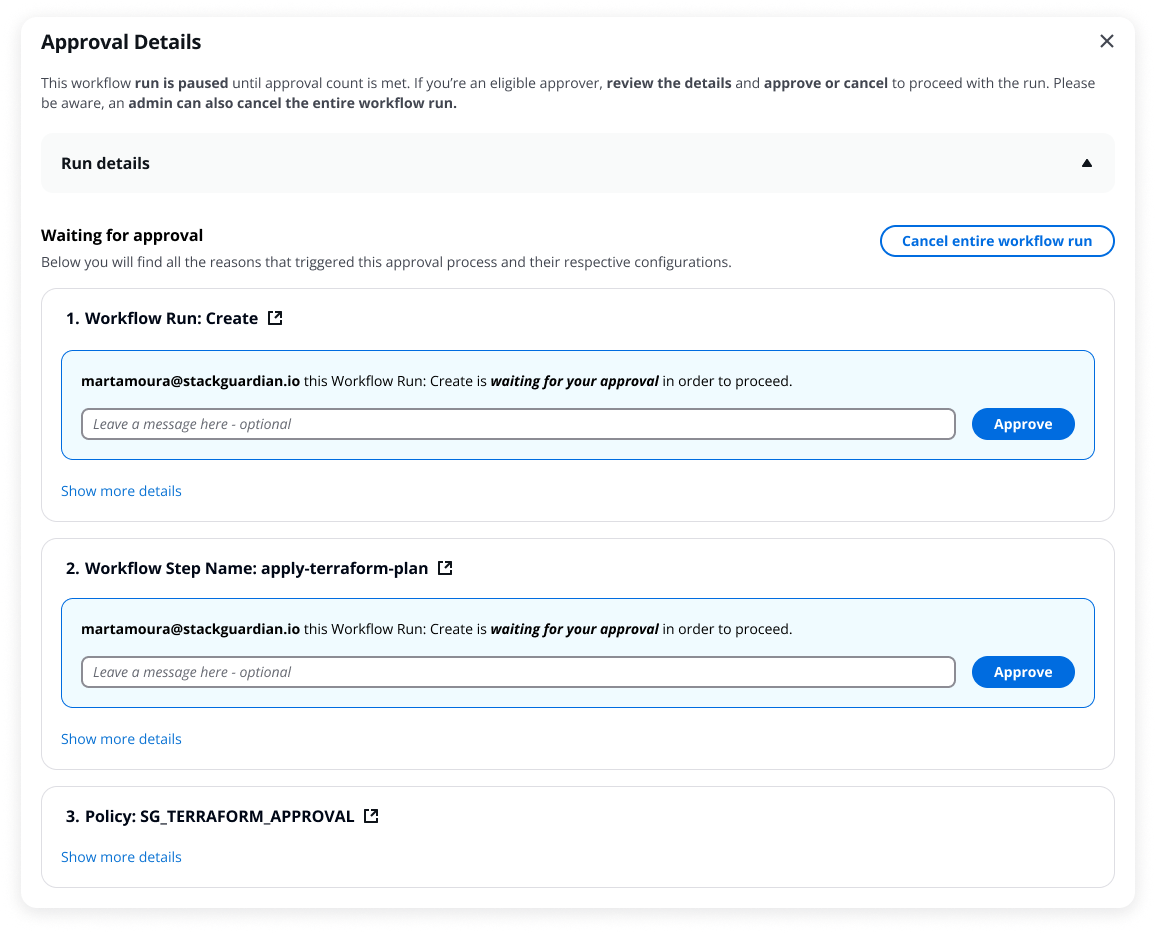The height and width of the screenshot is (933, 1156).
Task: Focus the message box under apply-terraform-plan
Action: click(x=518, y=671)
